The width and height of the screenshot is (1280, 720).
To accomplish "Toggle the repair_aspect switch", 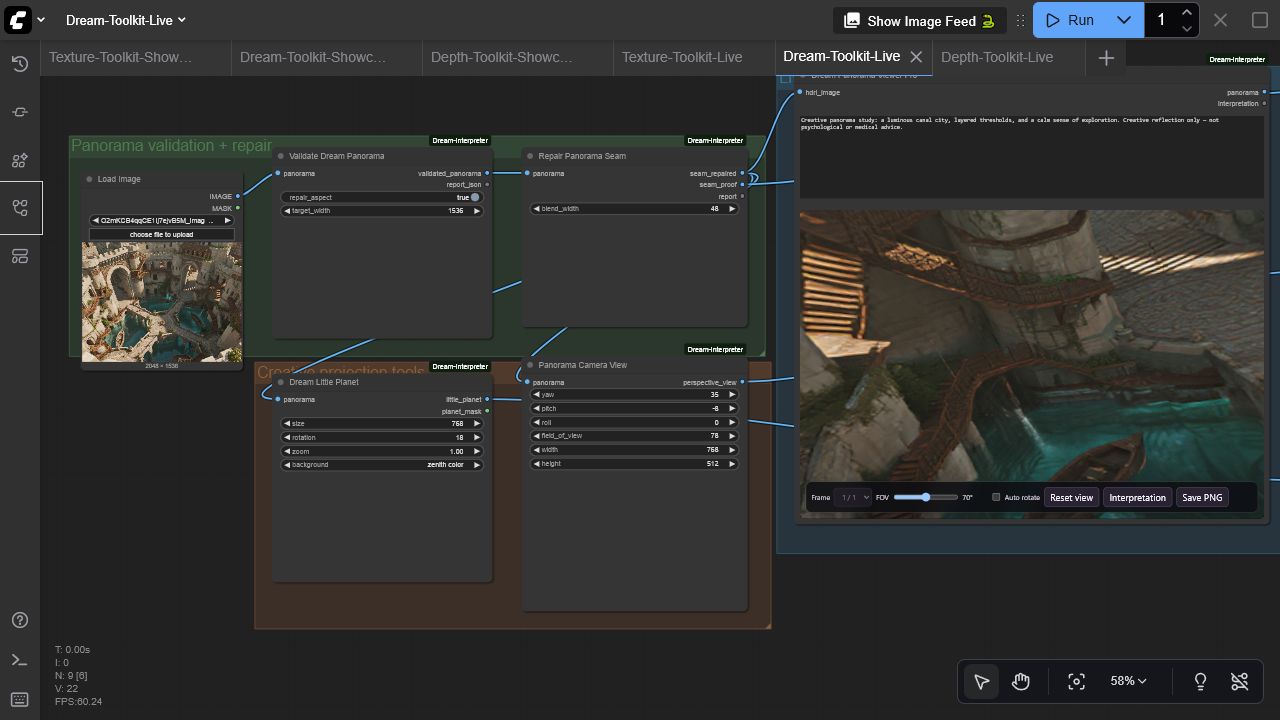I will click(475, 197).
